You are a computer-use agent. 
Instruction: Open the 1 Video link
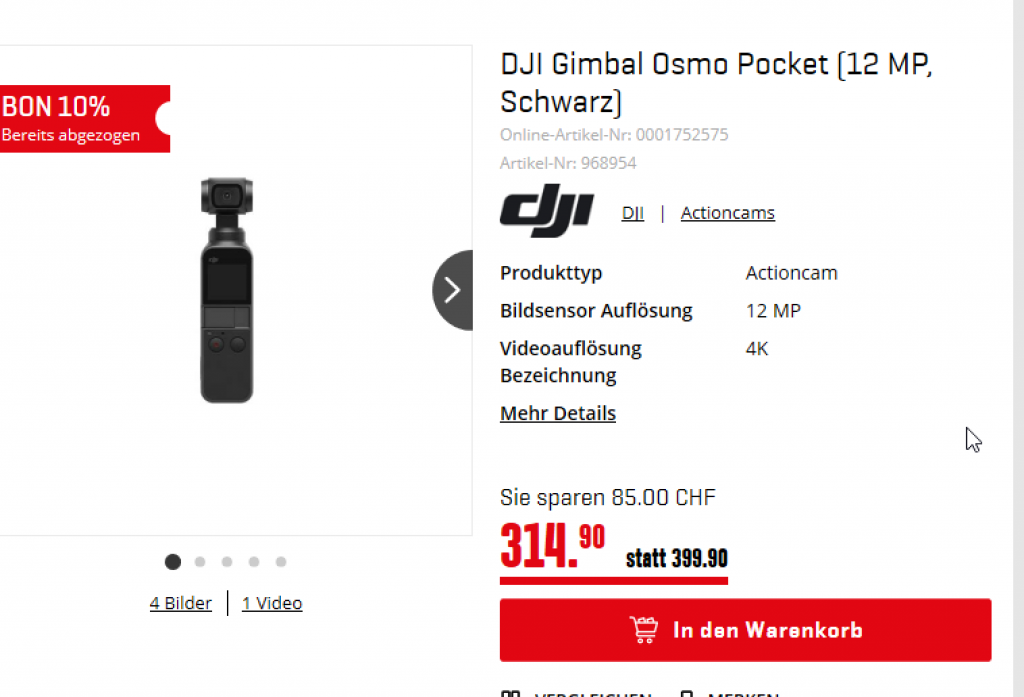point(272,603)
